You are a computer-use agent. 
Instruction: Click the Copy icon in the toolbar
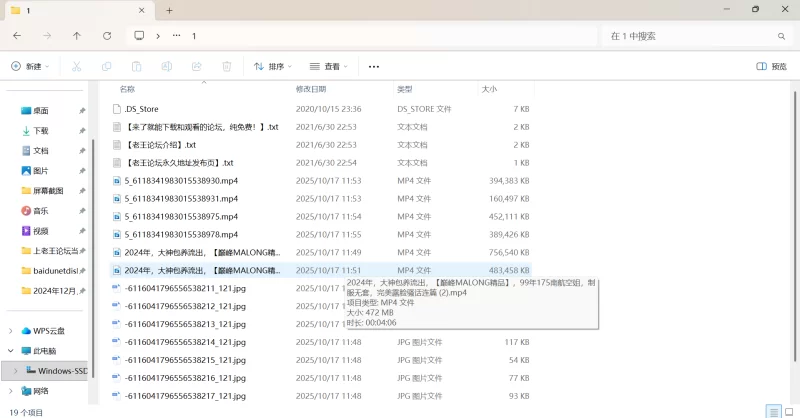(x=106, y=66)
